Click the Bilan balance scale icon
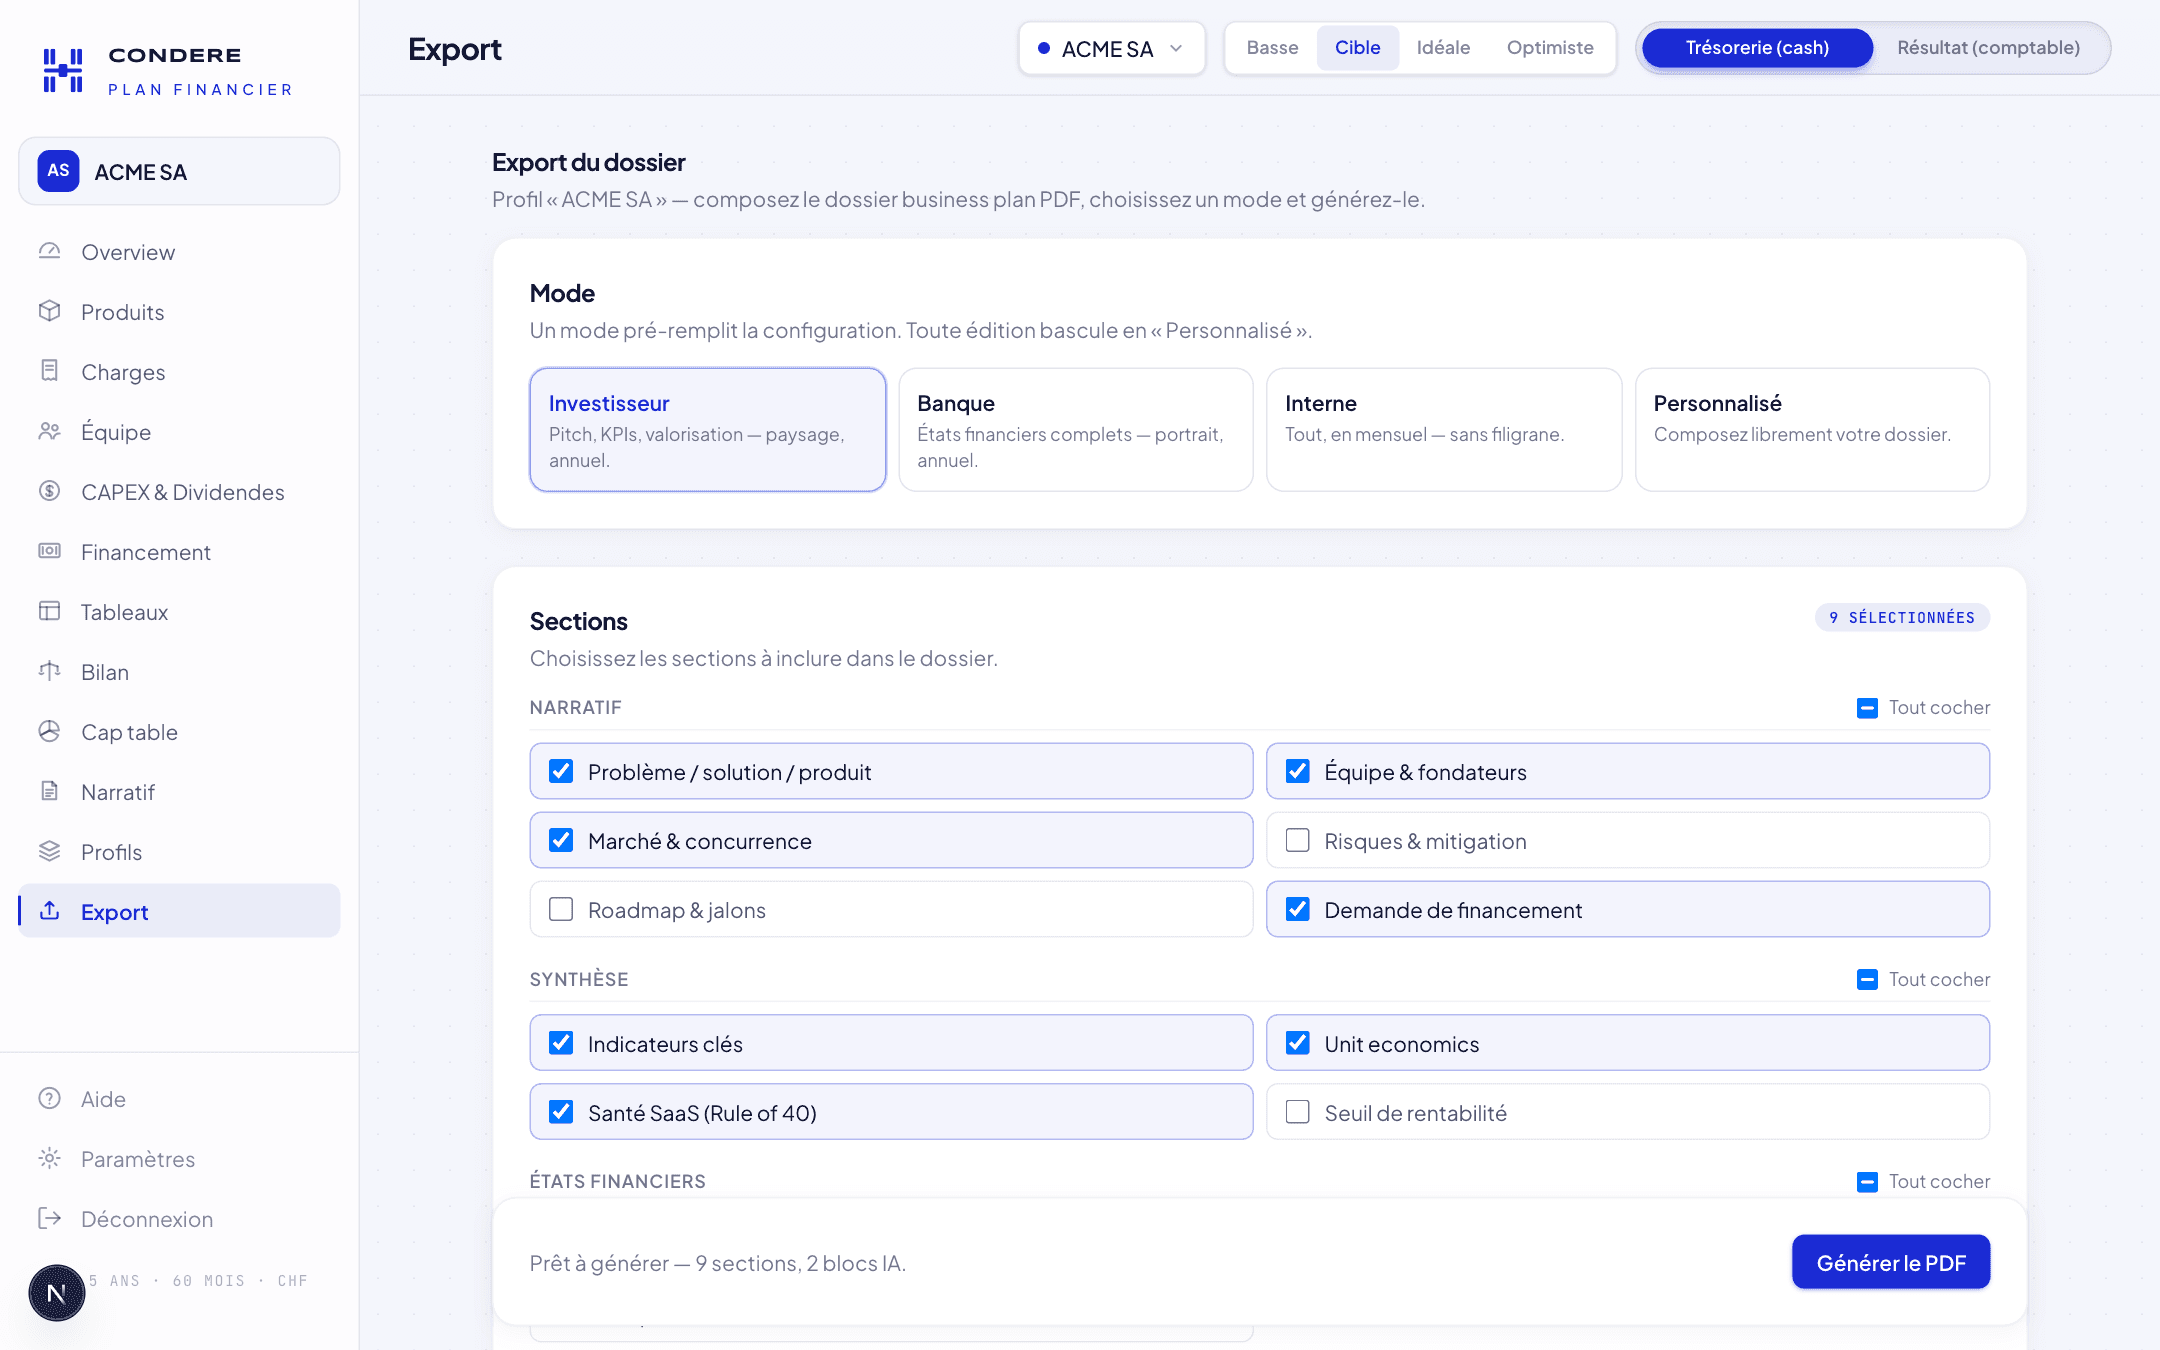This screenshot has width=2160, height=1350. [50, 671]
